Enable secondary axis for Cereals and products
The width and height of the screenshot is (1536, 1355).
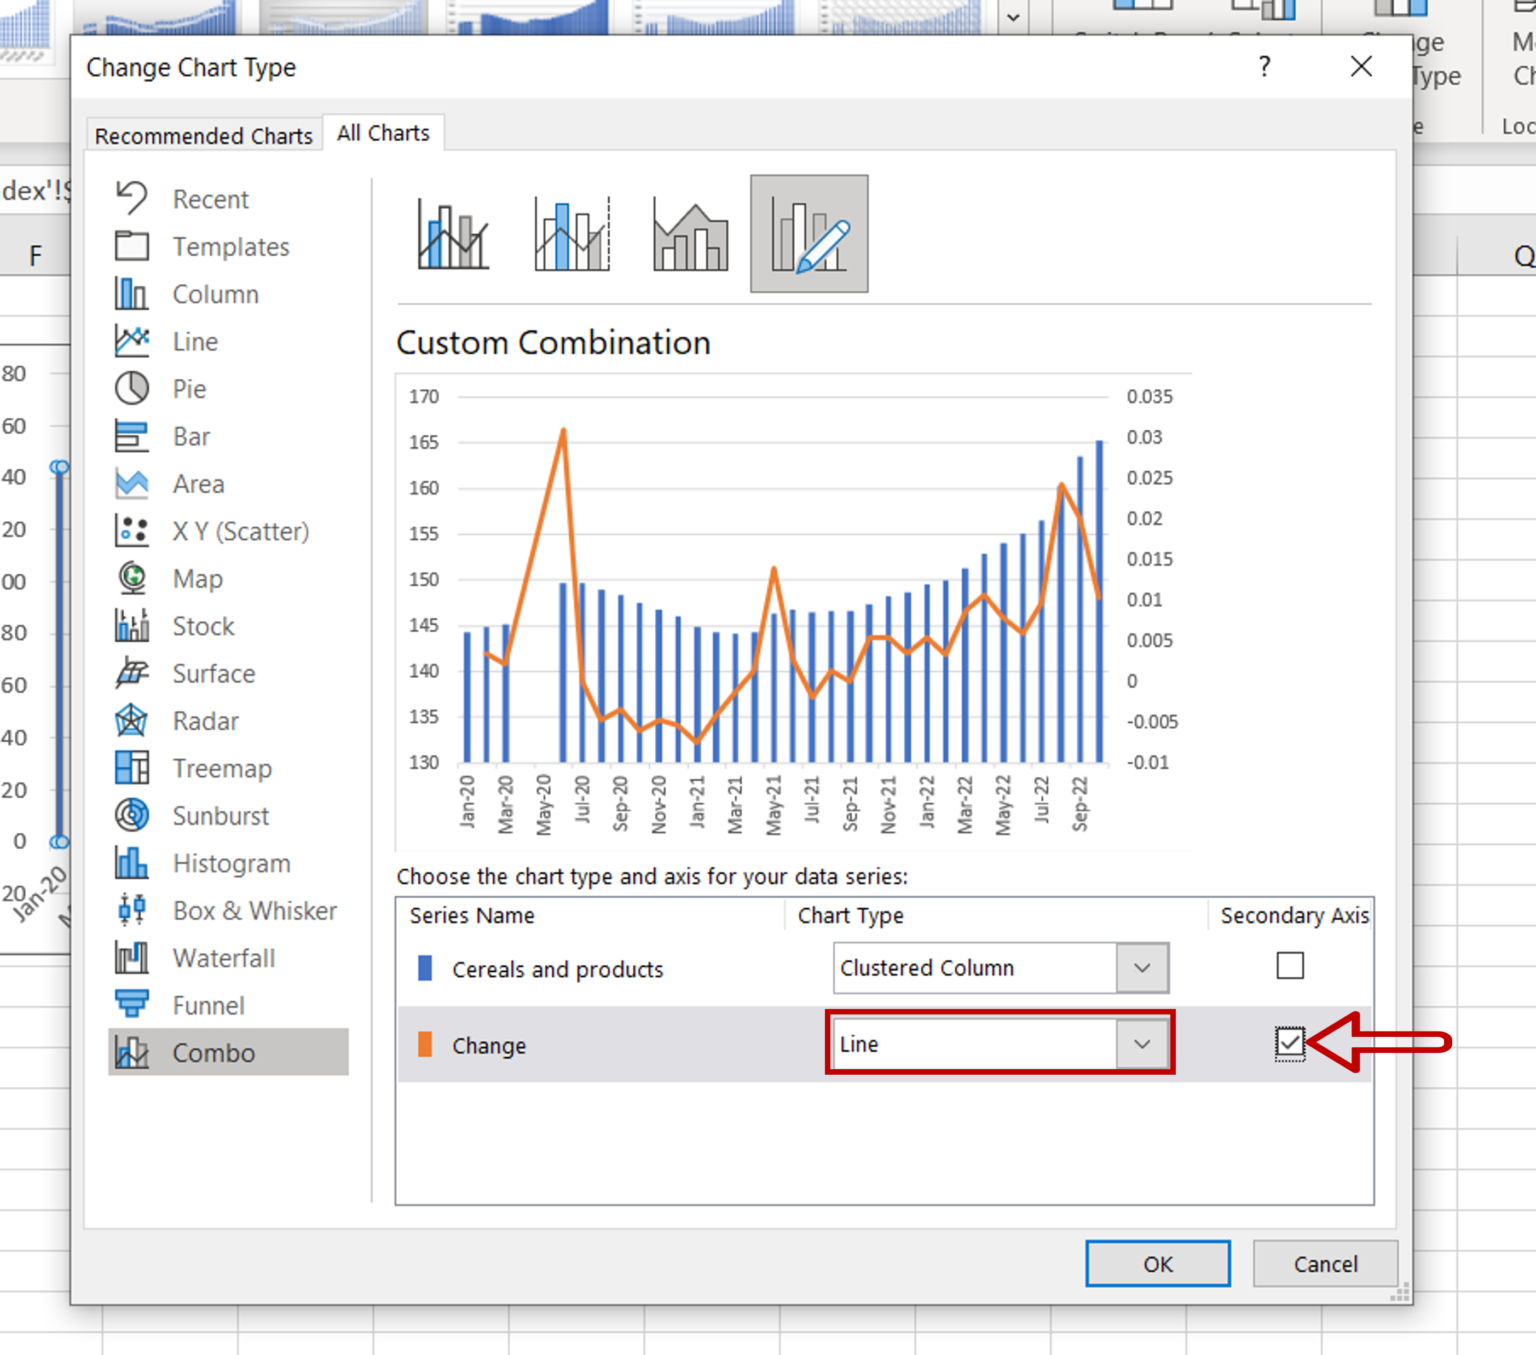point(1290,966)
